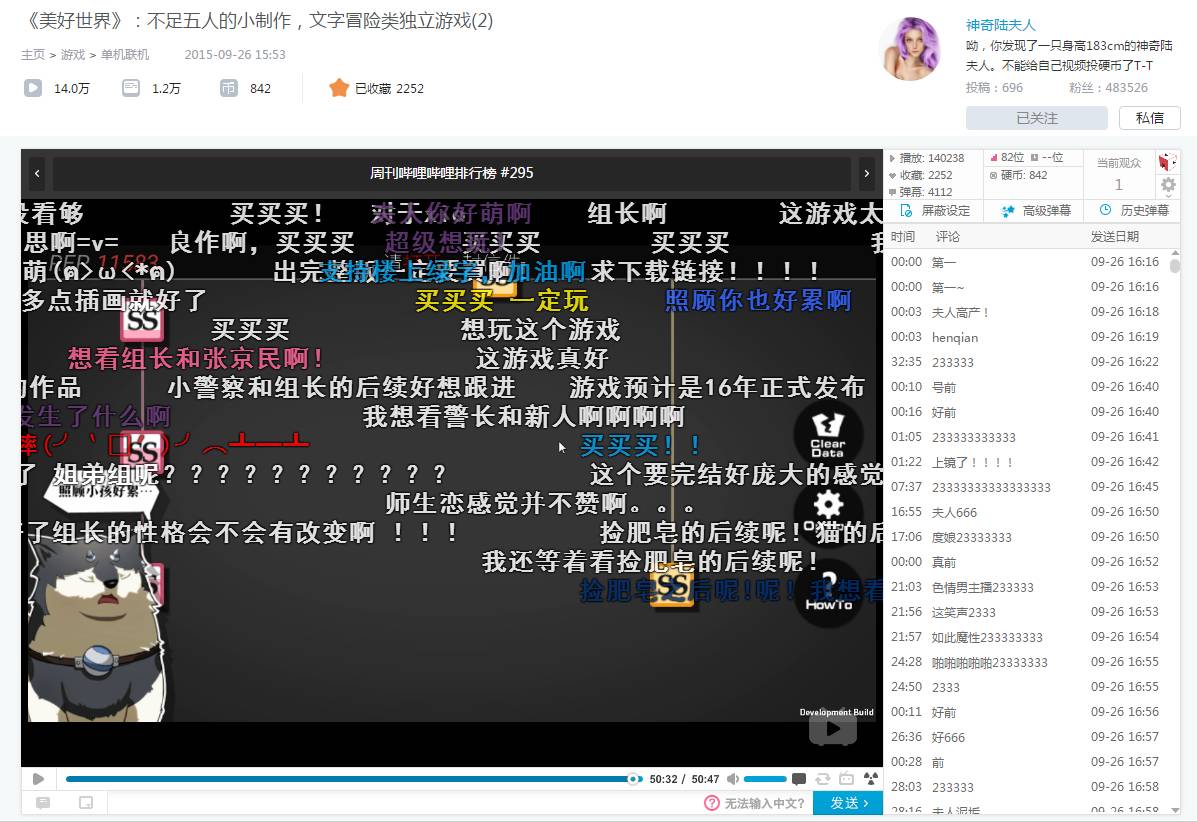Open the 游戏 breadcrumb category

[71, 55]
